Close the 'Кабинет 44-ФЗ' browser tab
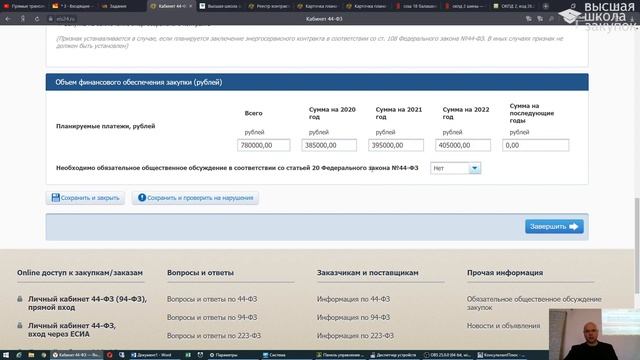Viewport: 640px width, 360px height. (191, 6)
